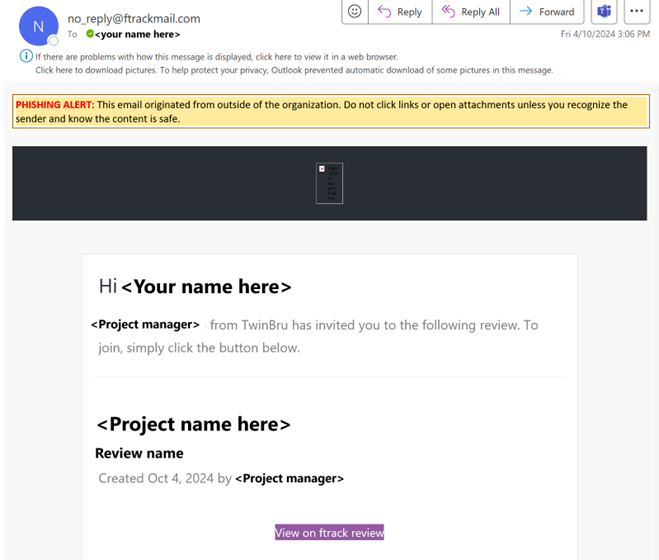Click the sender avatar with letter N
This screenshot has height=560, width=659.
coord(39,26)
